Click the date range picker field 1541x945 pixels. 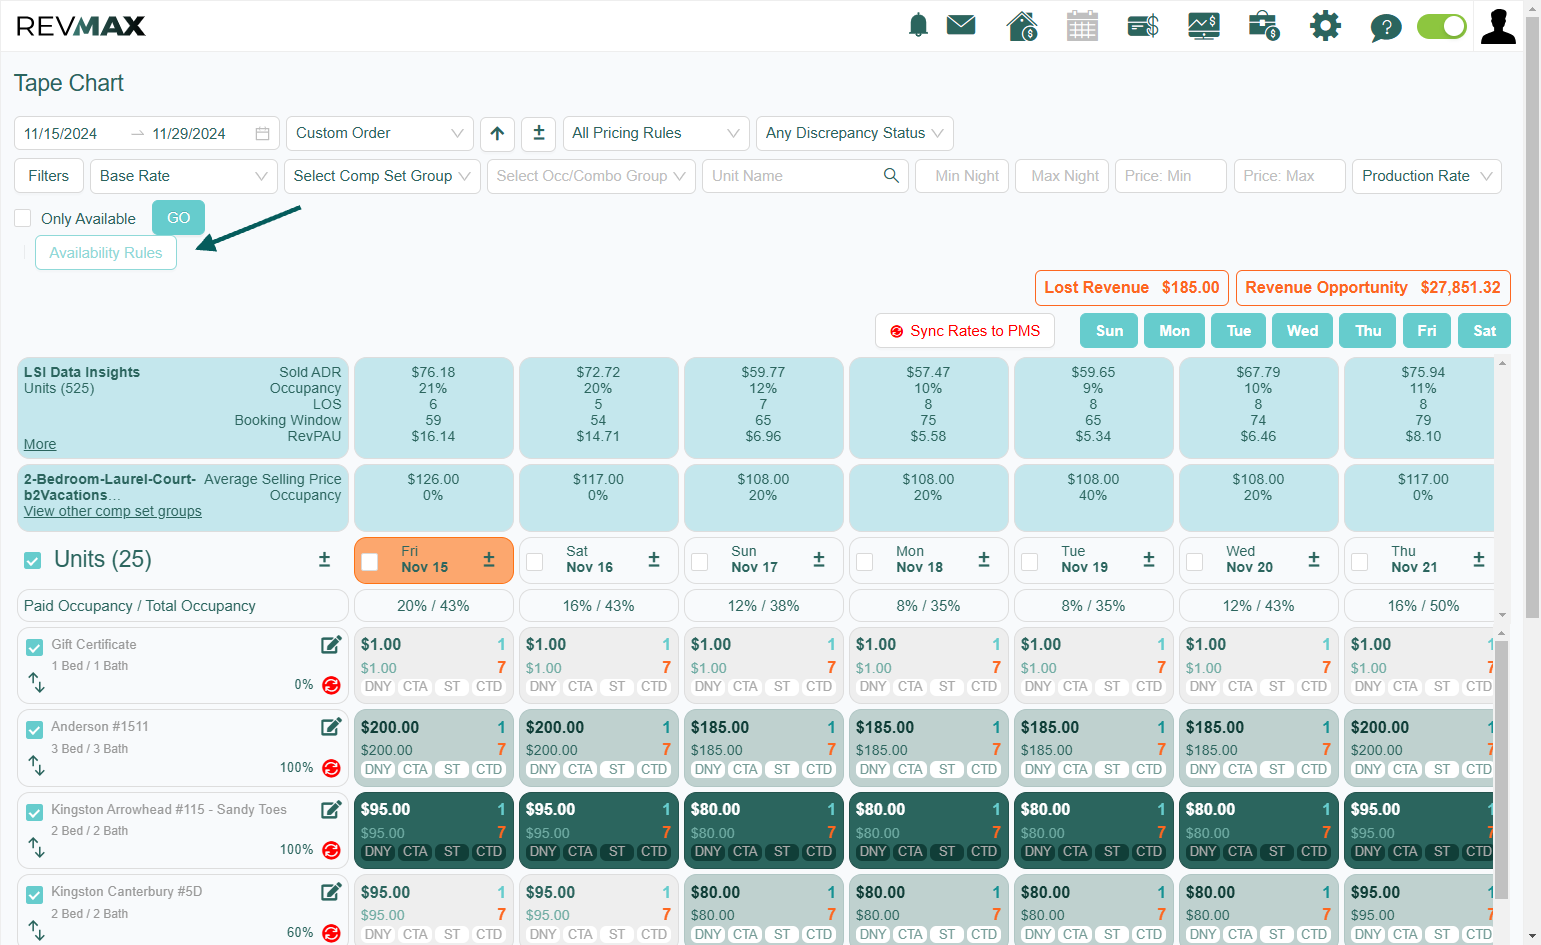(147, 133)
